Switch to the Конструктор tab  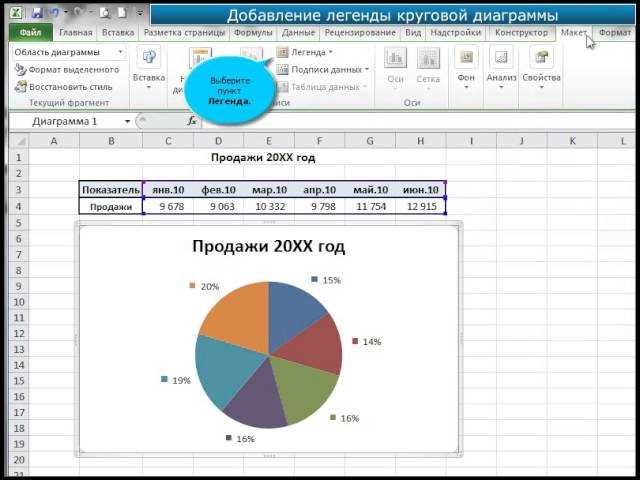pyautogui.click(x=521, y=33)
